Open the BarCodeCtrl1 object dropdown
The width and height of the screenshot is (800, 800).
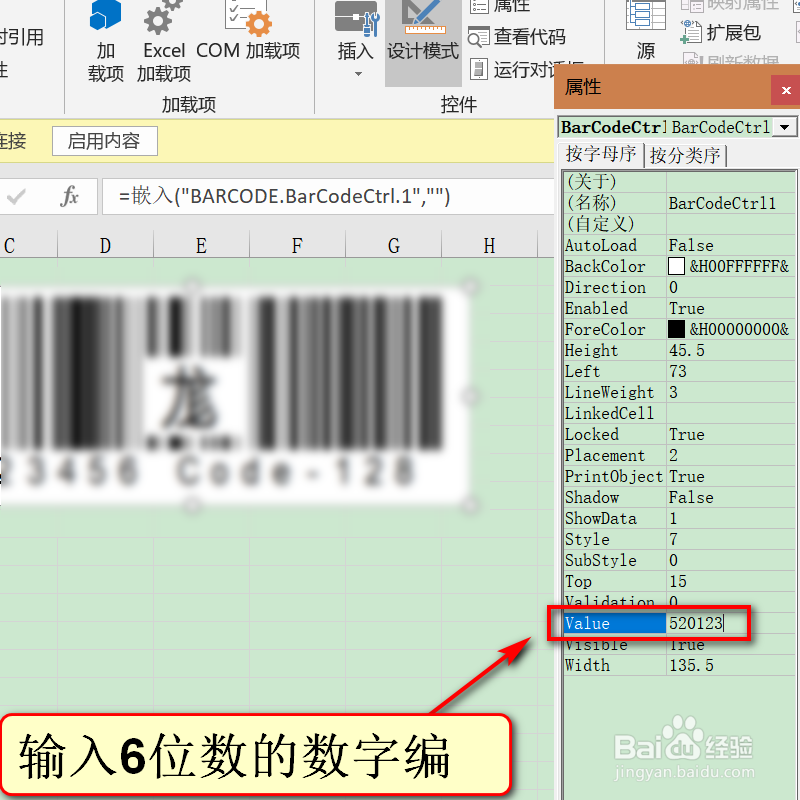(785, 127)
